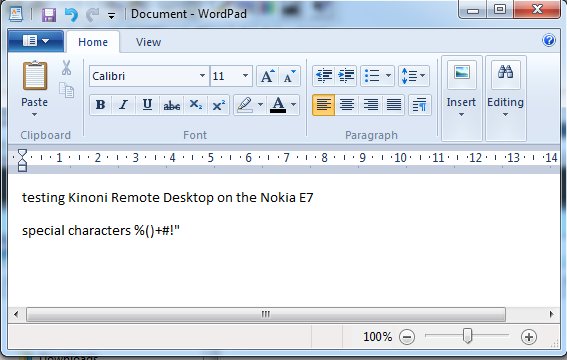Click the scroll left arrow
This screenshot has height=360, width=567.
[16, 314]
